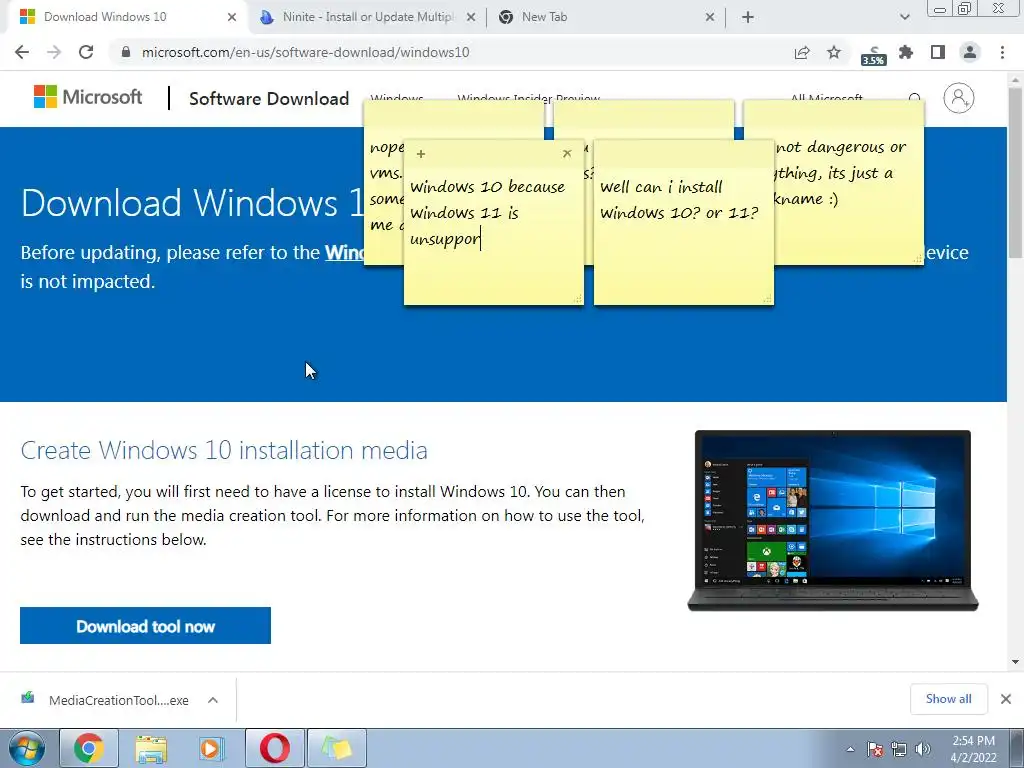1024x768 pixels.
Task: Click the Action Center flag icon
Action: point(875,749)
